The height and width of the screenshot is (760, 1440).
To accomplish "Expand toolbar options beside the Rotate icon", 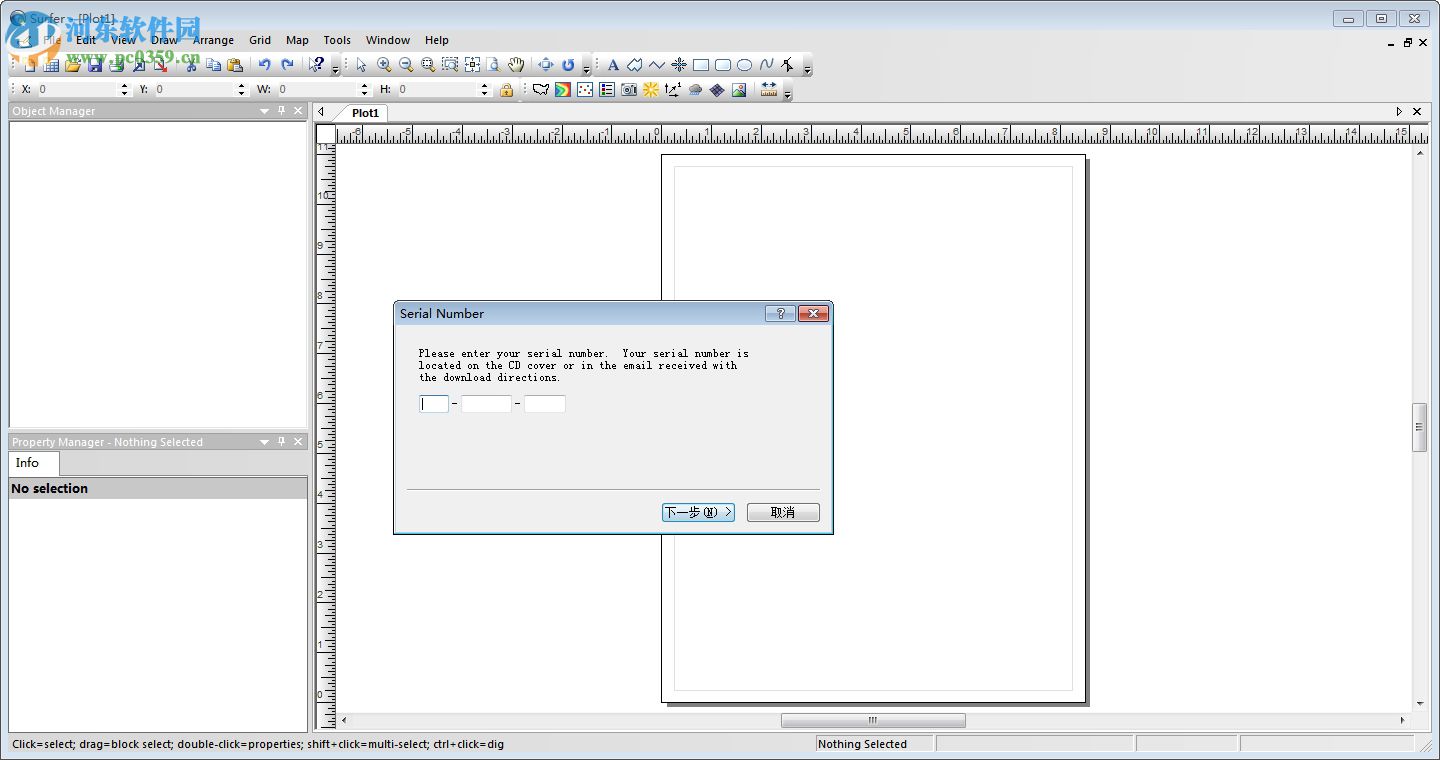I will [587, 69].
